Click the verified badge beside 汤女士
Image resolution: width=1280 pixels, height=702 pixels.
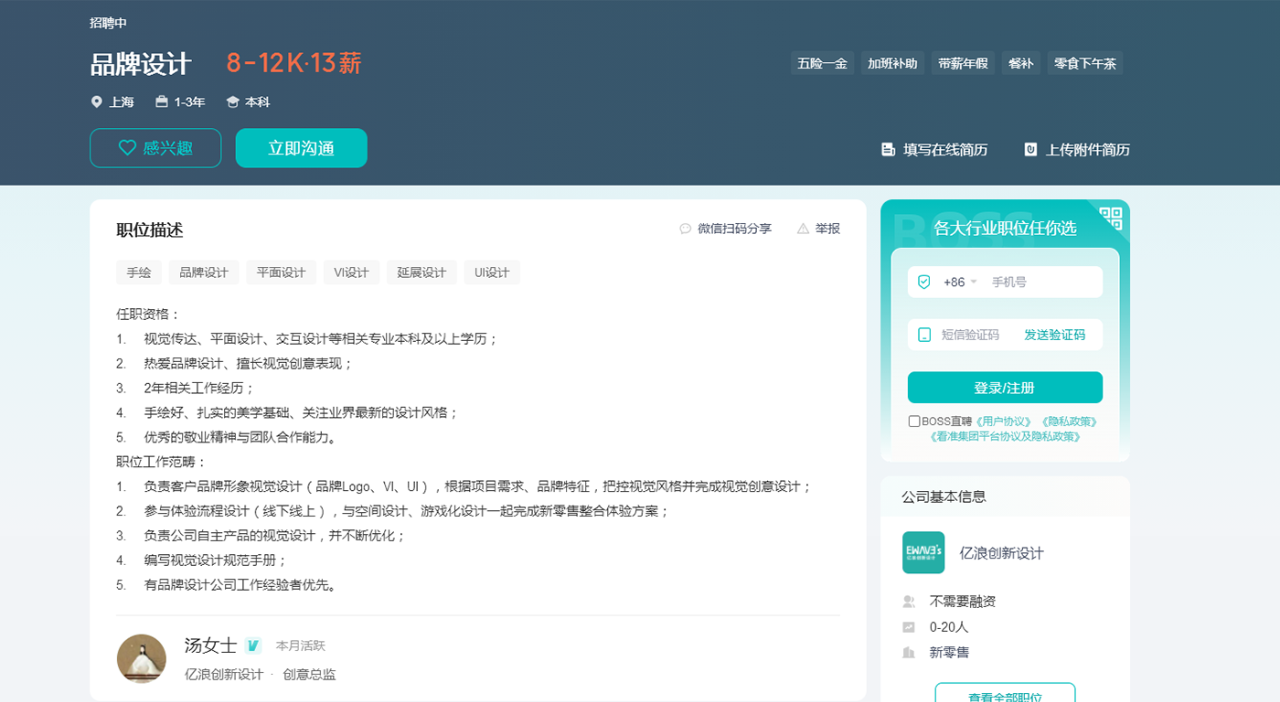[253, 646]
